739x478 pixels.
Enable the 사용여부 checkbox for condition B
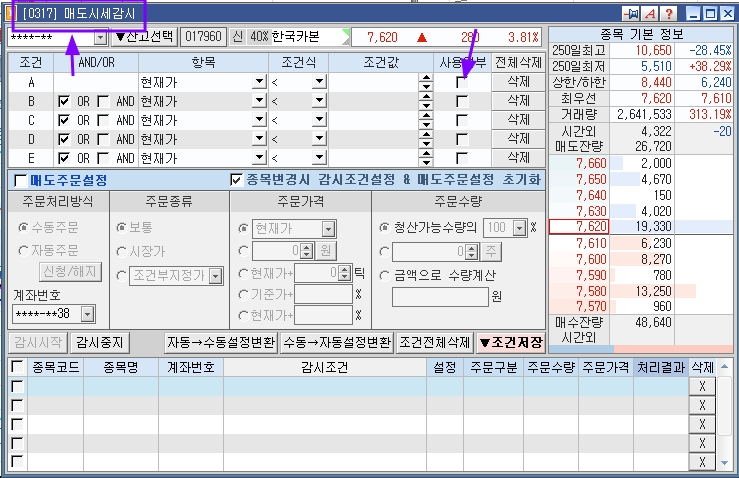click(462, 101)
